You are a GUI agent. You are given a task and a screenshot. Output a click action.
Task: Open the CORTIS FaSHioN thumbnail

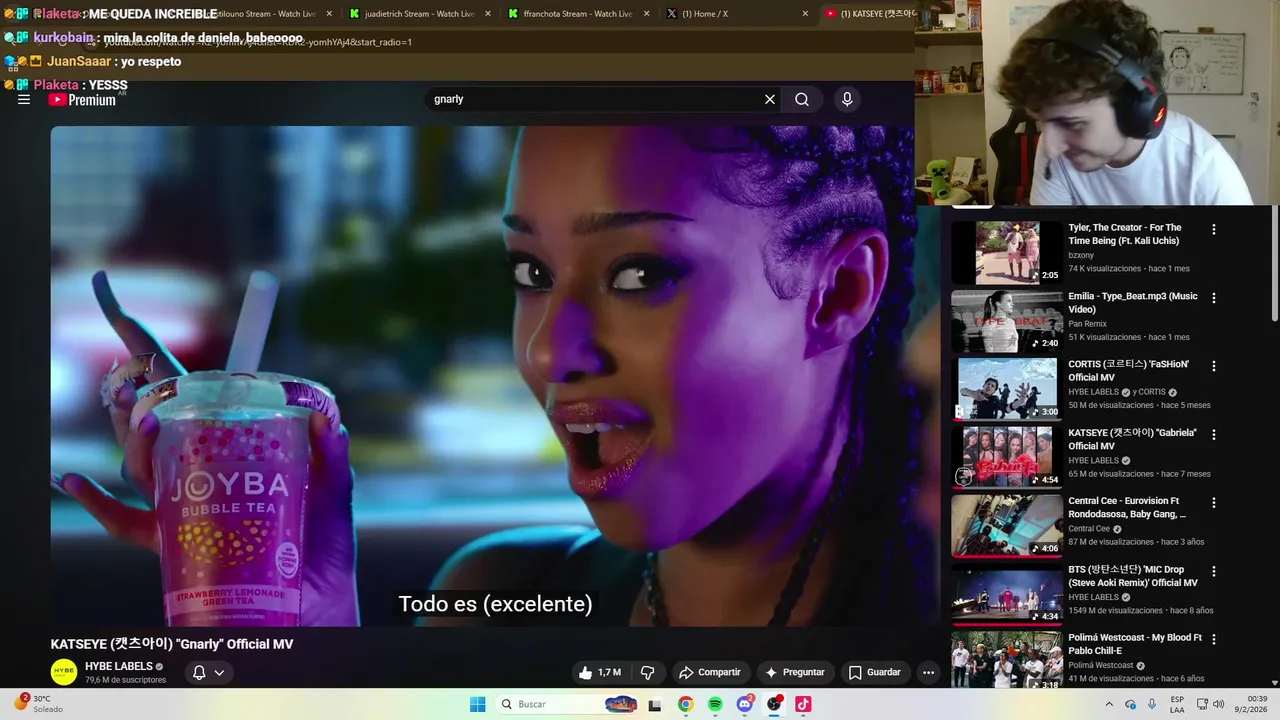coord(1007,389)
